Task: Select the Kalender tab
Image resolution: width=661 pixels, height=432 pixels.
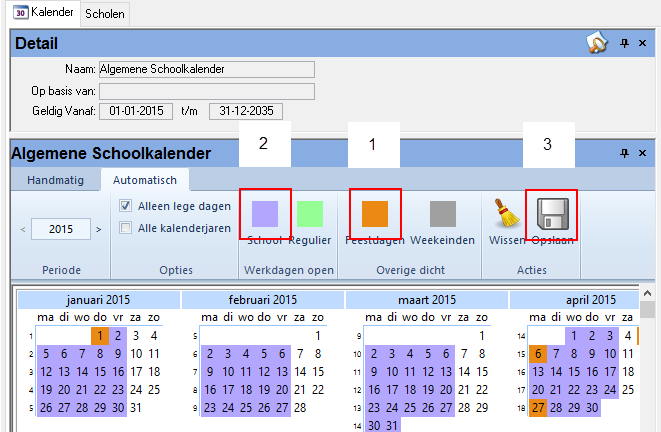Action: click(45, 14)
